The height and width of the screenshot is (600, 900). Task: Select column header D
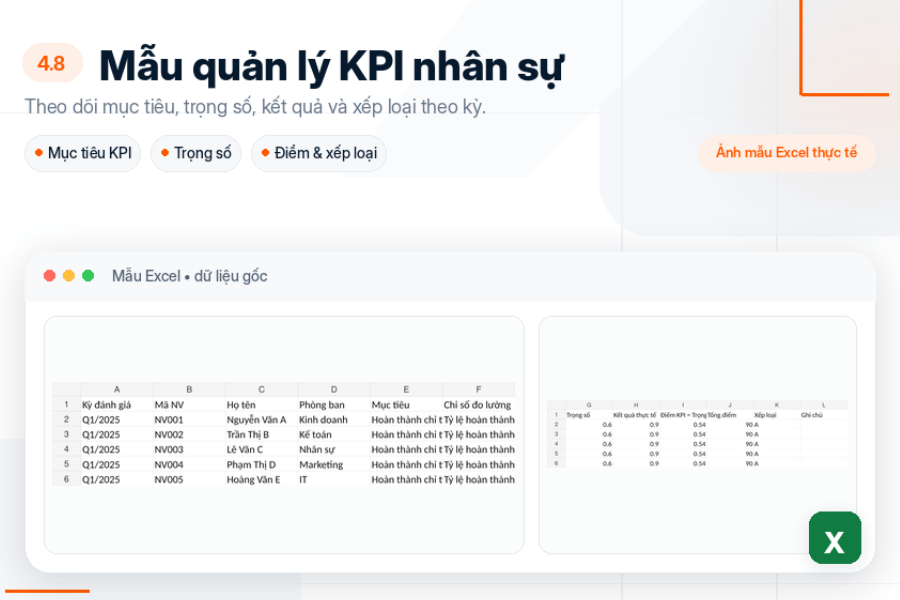click(333, 389)
